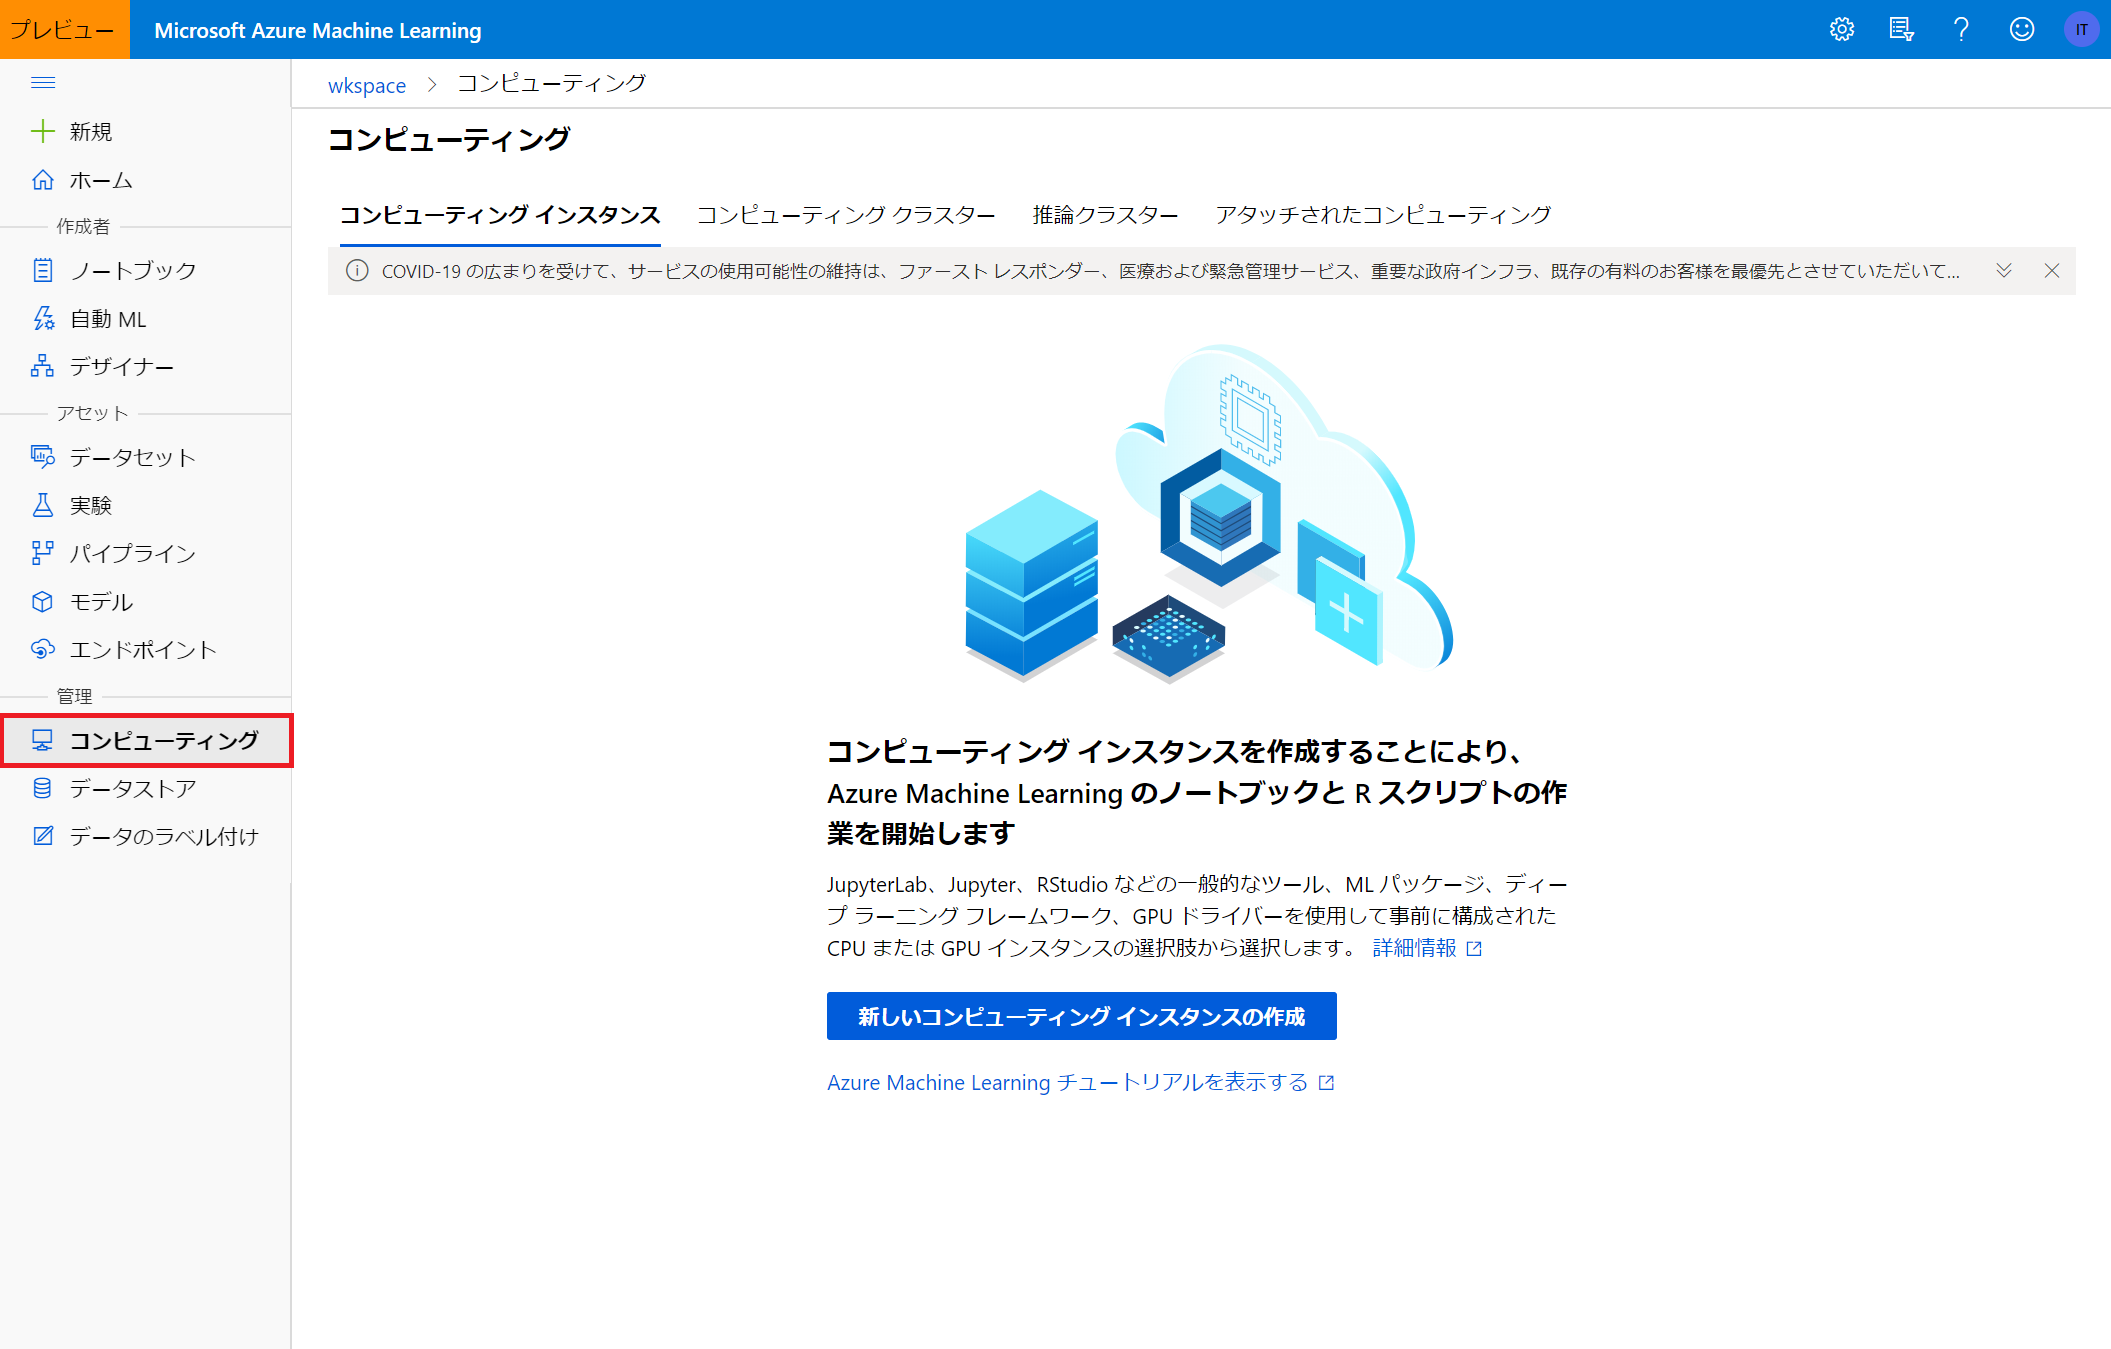
Task: Expand the COVID-19 notification banner chevron
Action: point(2003,270)
